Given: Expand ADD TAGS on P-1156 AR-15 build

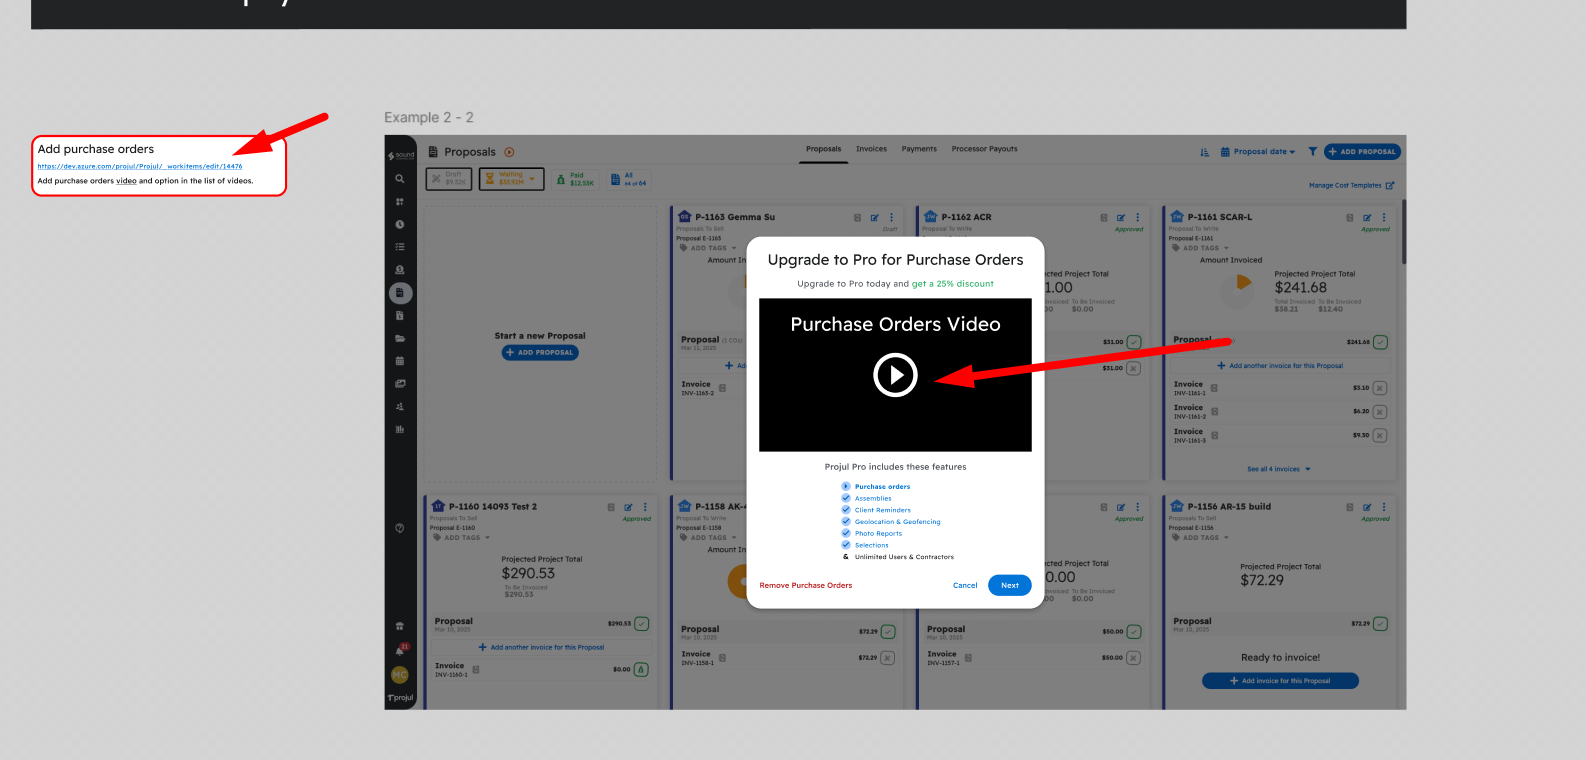Looking at the screenshot, I should pyautogui.click(x=1200, y=538).
